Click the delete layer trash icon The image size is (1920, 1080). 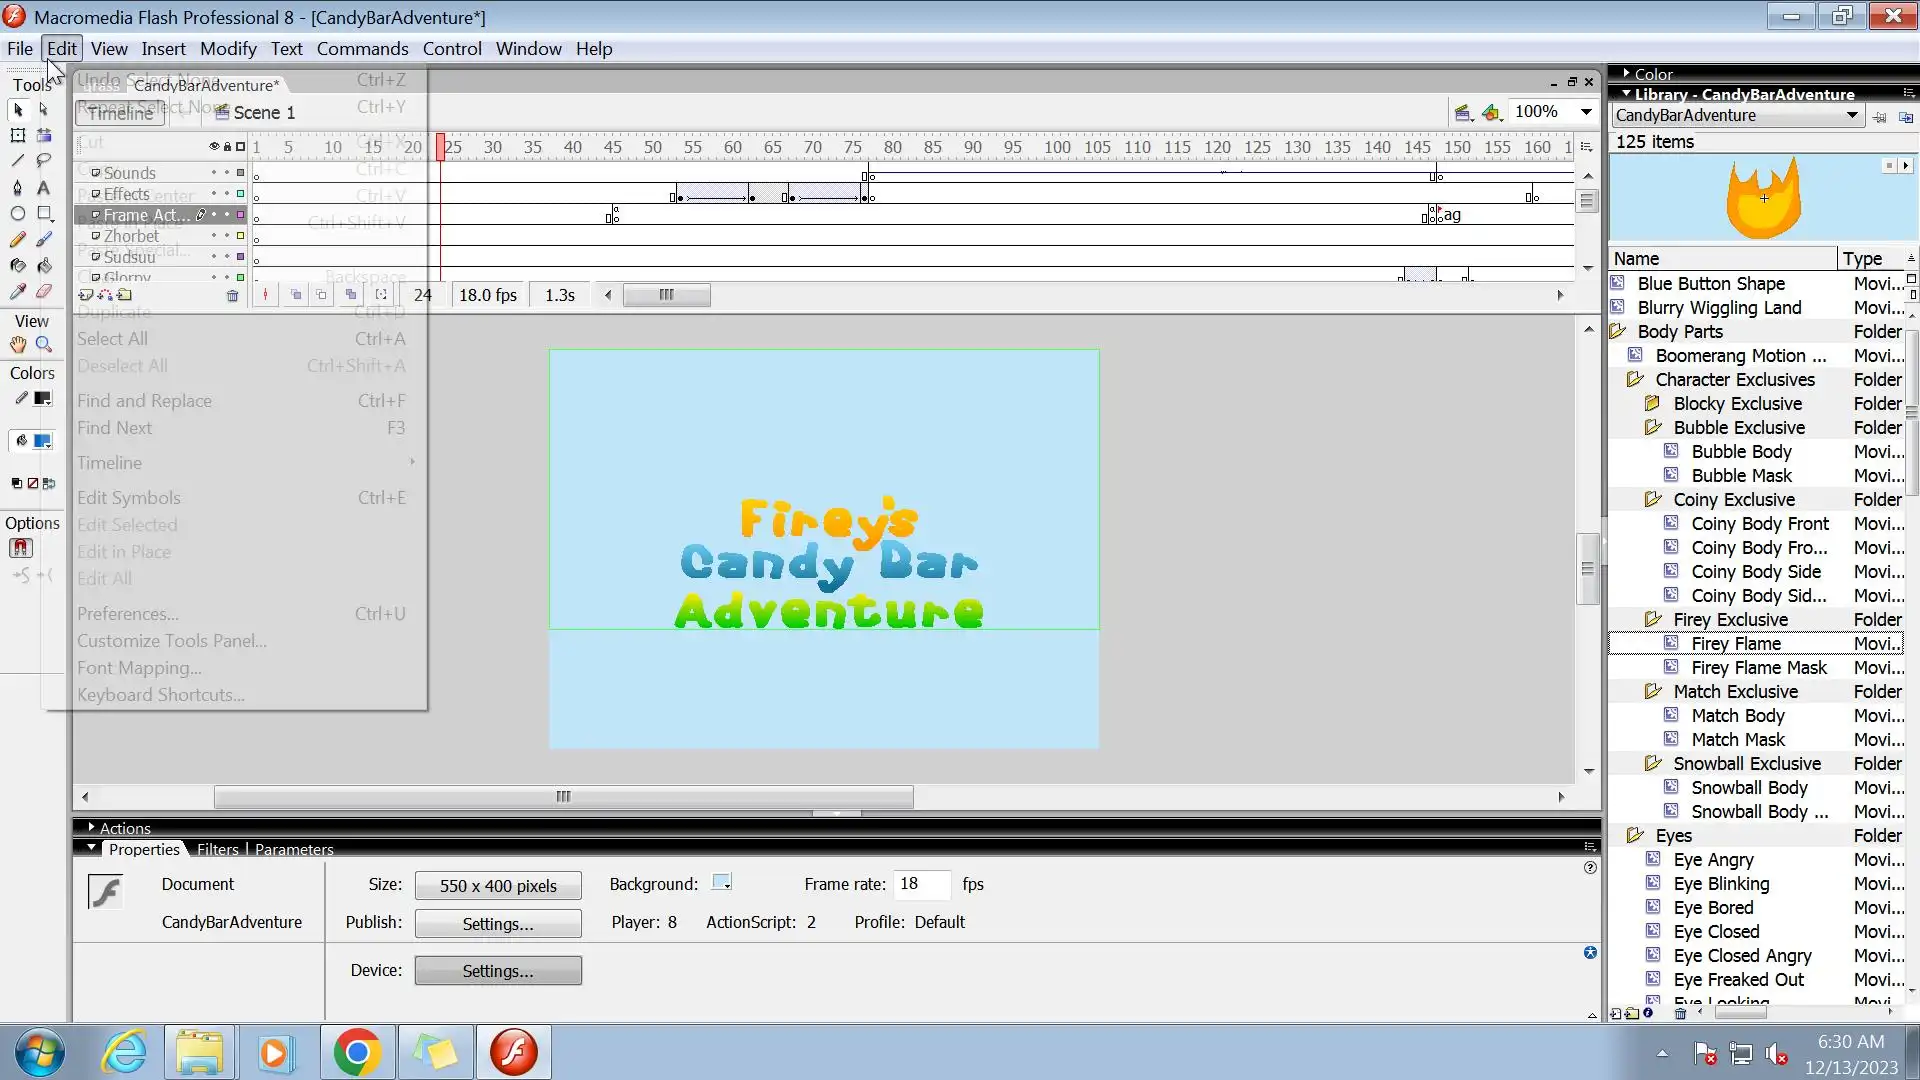tap(232, 296)
